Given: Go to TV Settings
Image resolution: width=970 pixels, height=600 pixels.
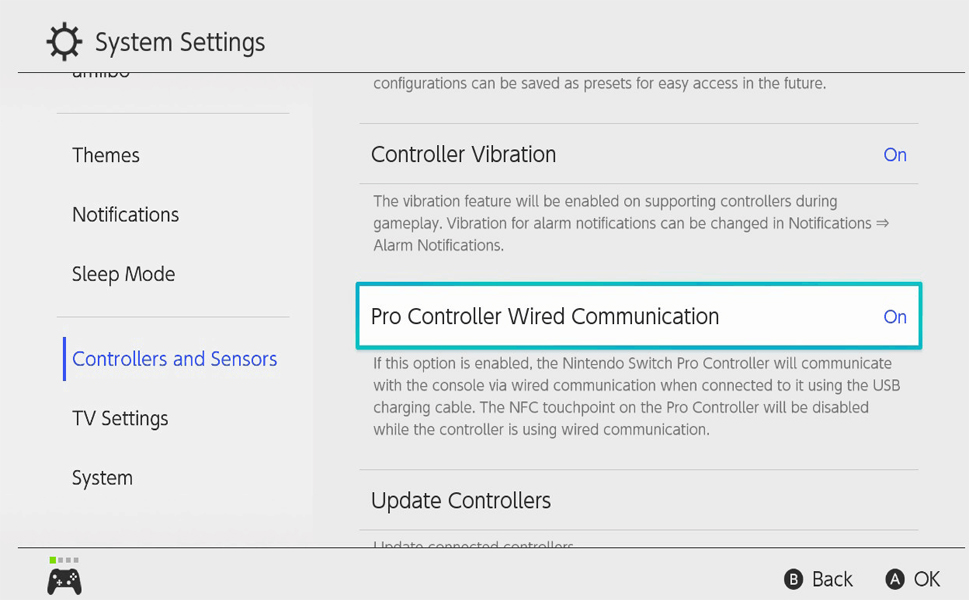Looking at the screenshot, I should [120, 418].
